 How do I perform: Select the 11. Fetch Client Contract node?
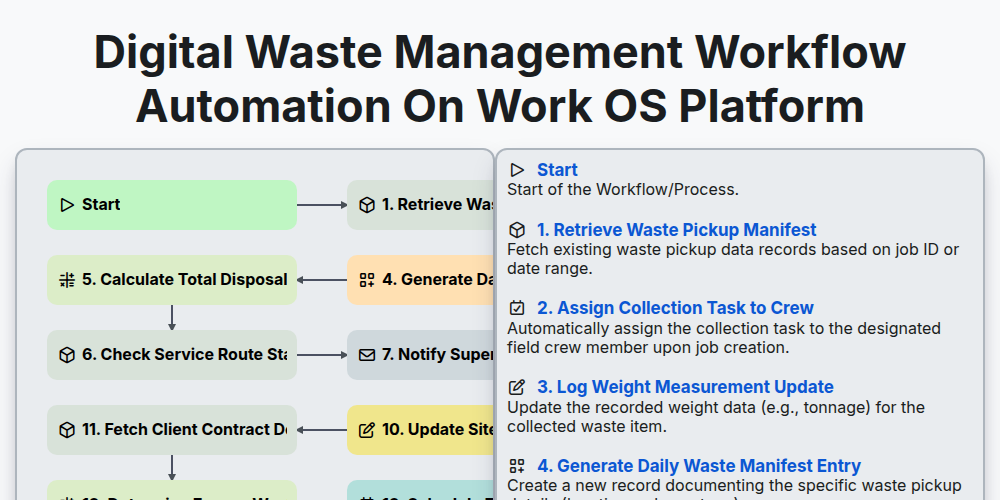[x=172, y=430]
